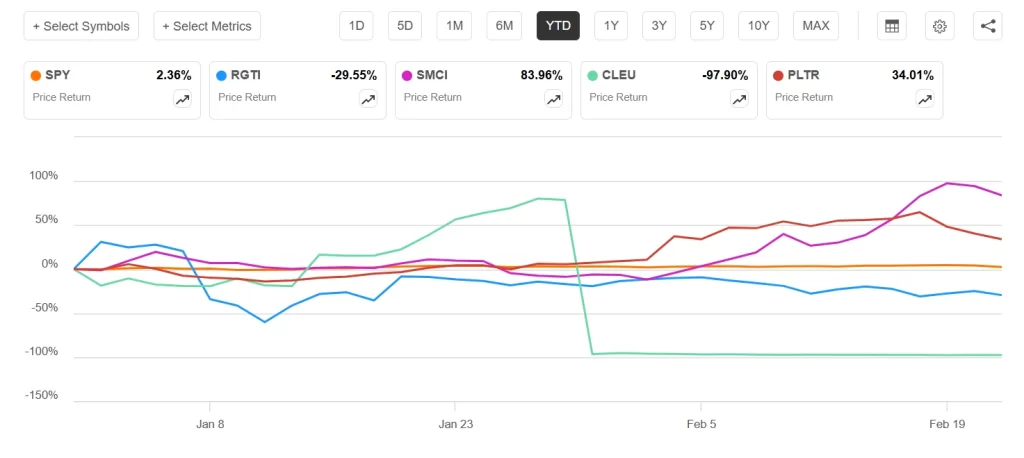This screenshot has width=1024, height=458.
Task: Choose the 3Y time range
Action: pyautogui.click(x=659, y=26)
